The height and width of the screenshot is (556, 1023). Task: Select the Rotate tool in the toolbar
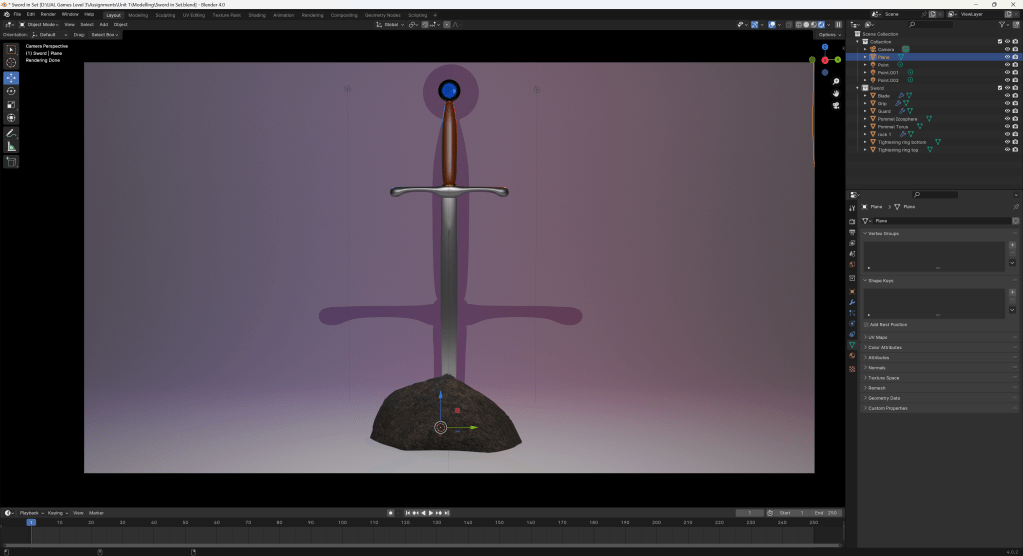[11, 91]
